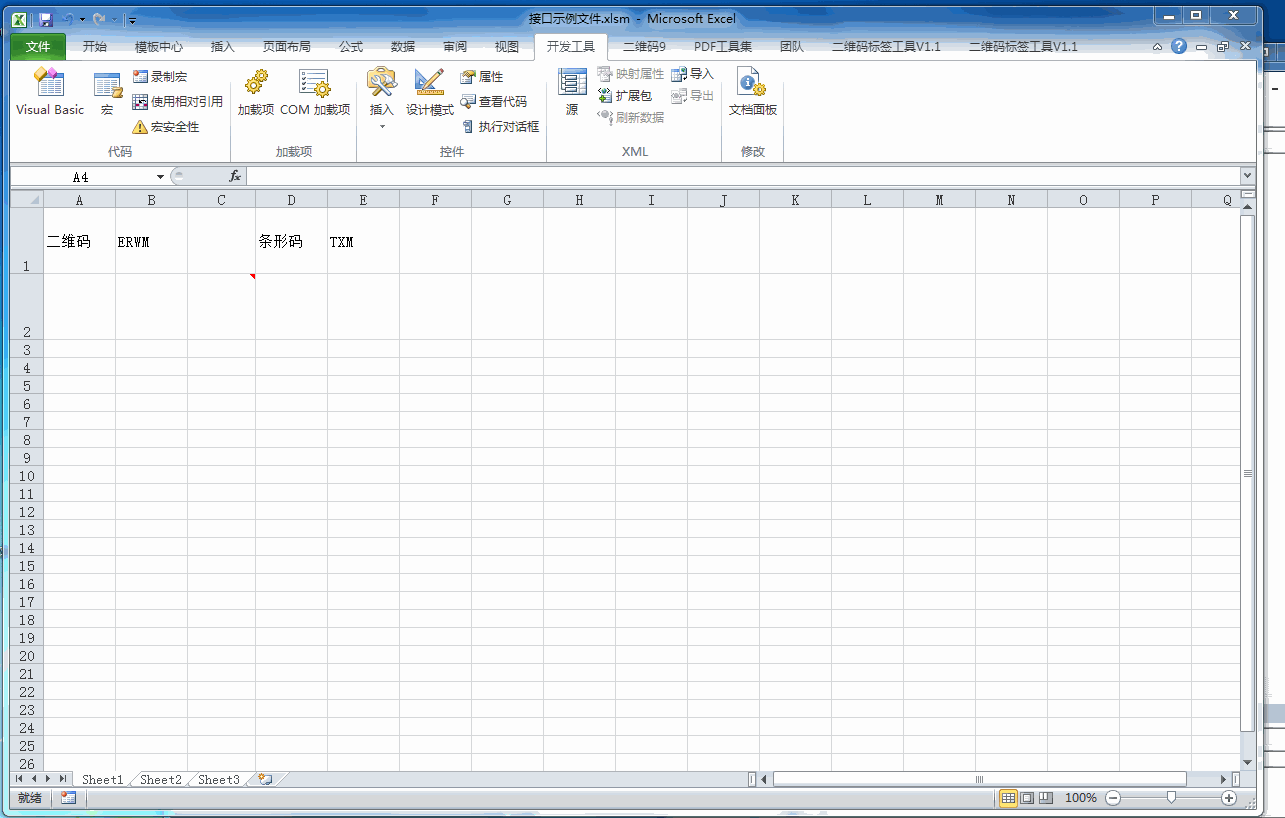Open COM 加载项 dialog

[315, 92]
